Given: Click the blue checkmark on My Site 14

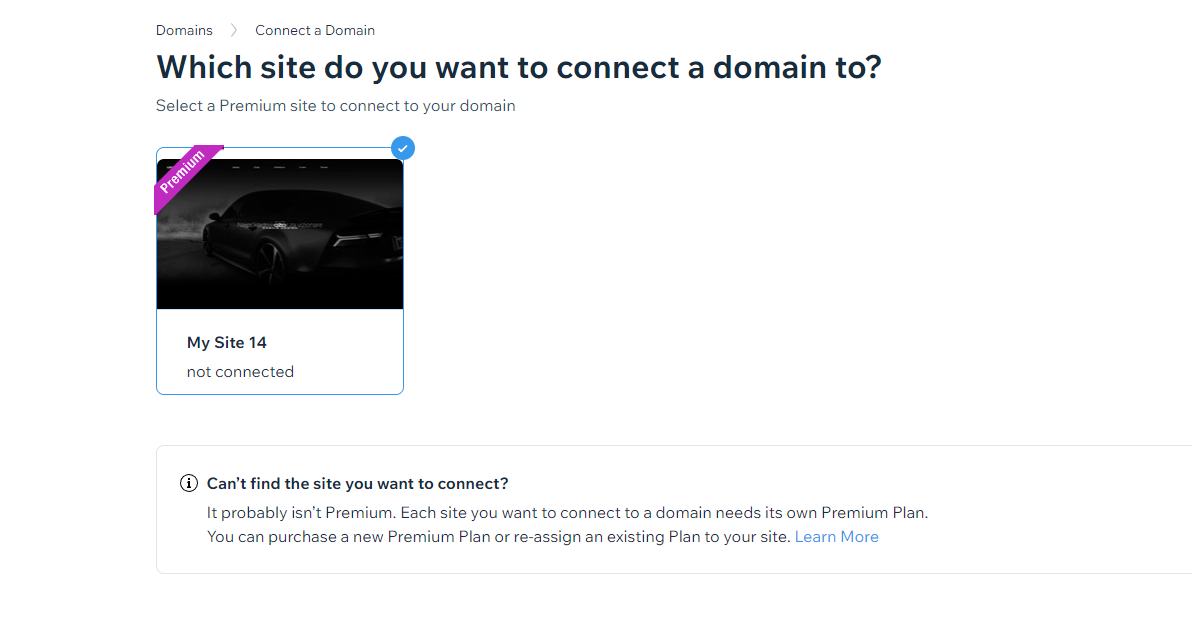Looking at the screenshot, I should tap(403, 148).
